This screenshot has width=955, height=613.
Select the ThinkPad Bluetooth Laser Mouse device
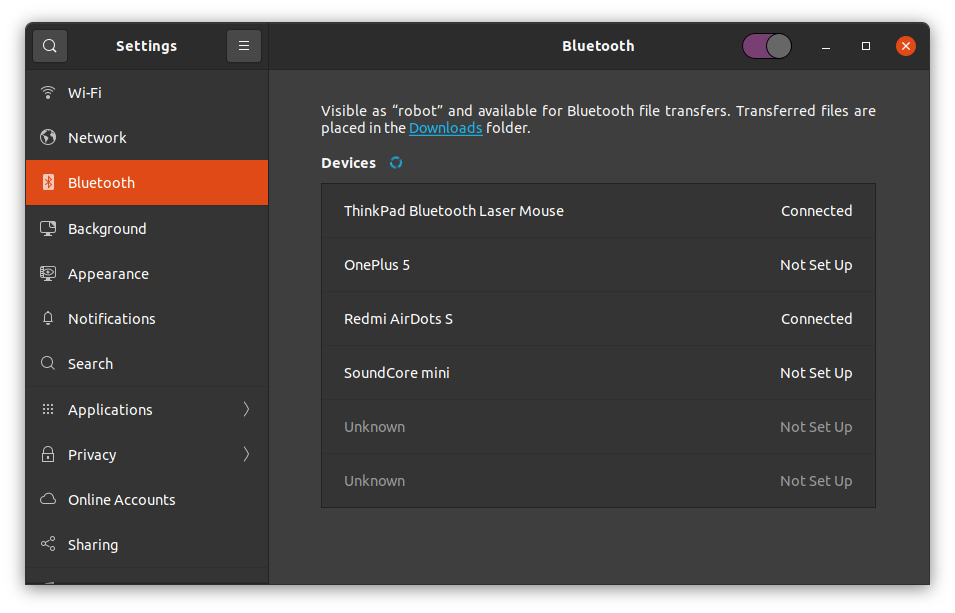click(x=598, y=211)
